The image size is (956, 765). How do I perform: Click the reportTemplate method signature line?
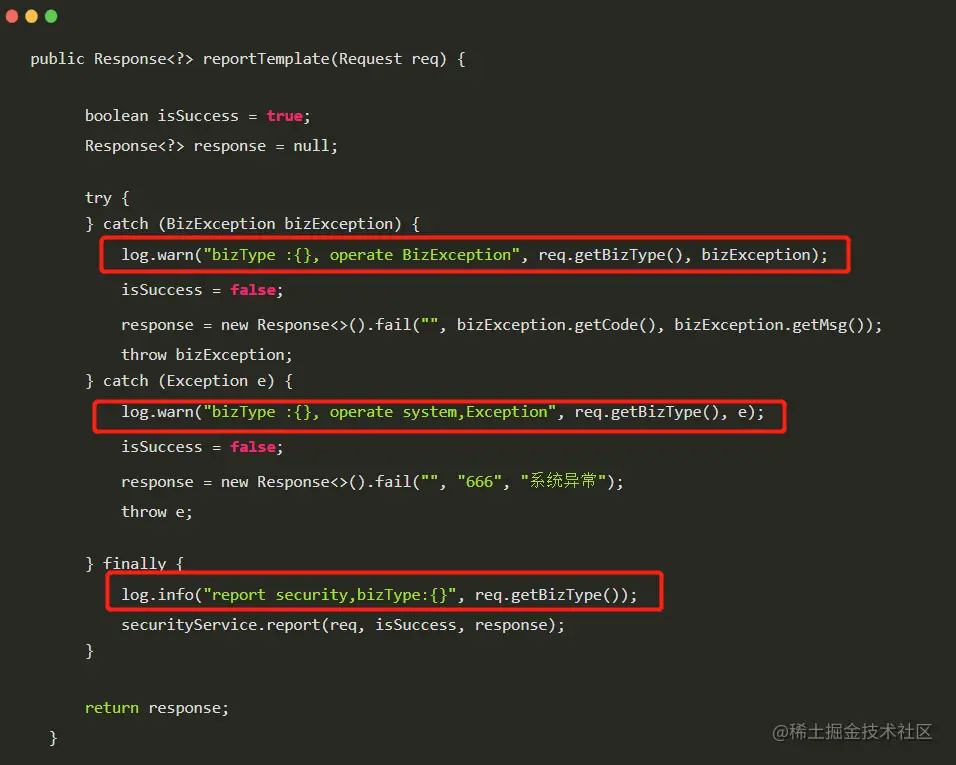[248, 59]
